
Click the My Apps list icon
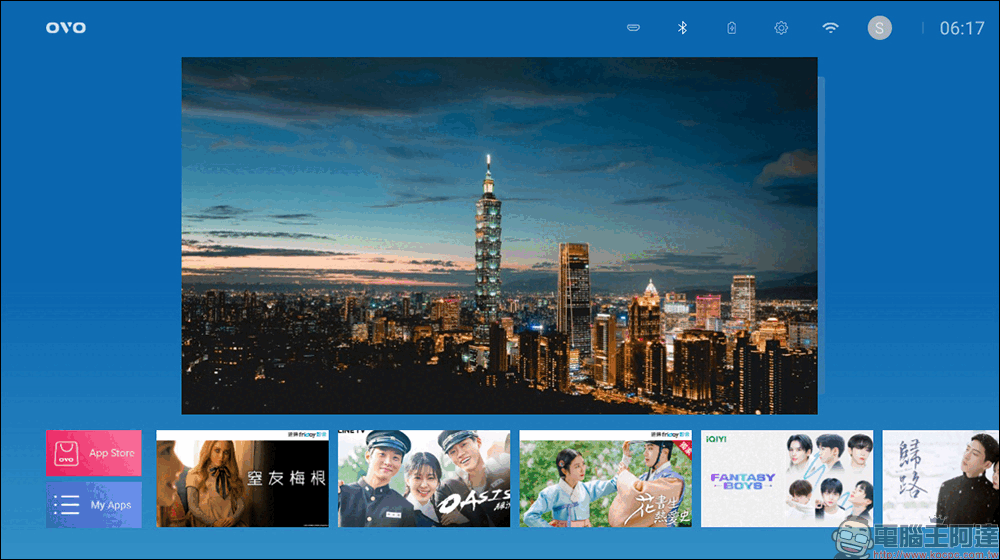[x=67, y=505]
